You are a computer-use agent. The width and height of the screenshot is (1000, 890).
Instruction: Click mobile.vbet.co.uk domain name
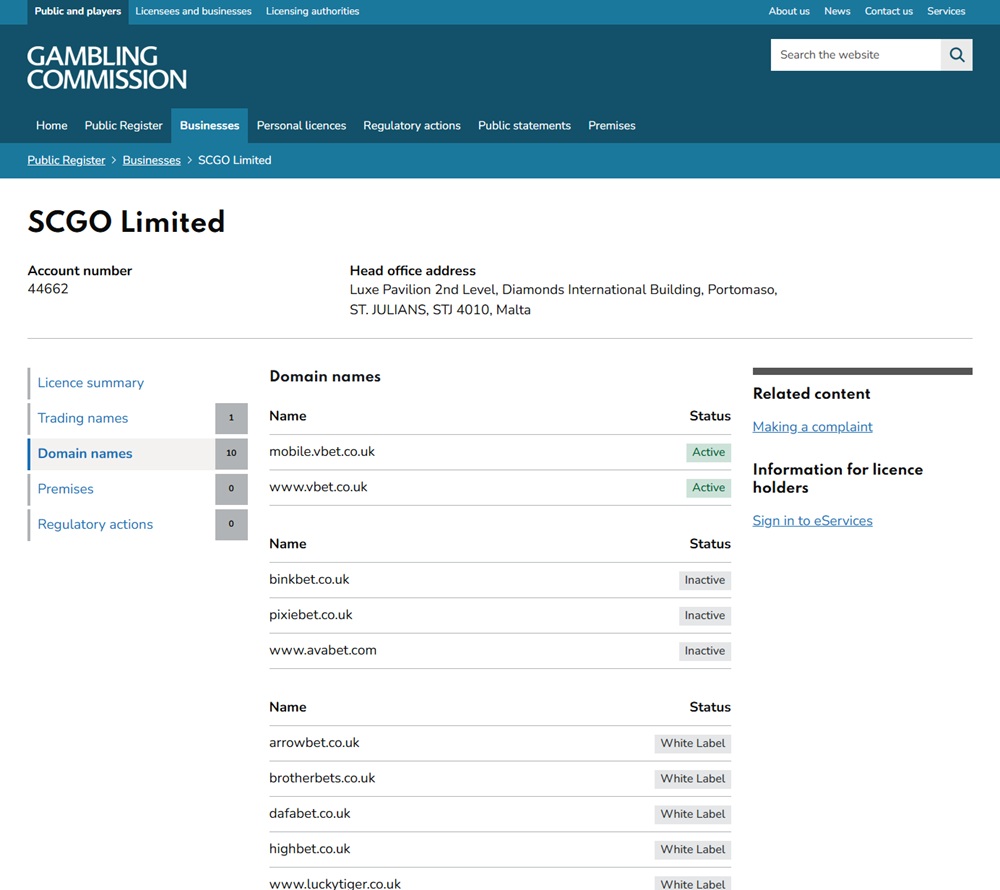(x=322, y=451)
